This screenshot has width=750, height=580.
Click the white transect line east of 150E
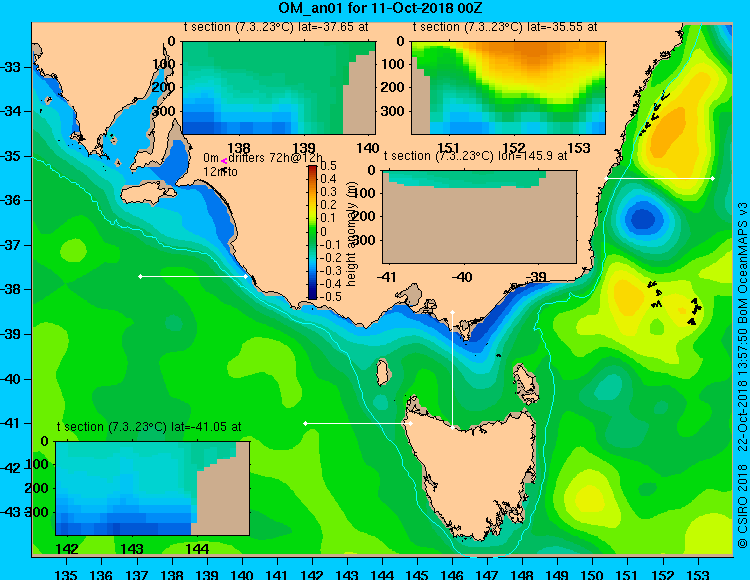659,178
